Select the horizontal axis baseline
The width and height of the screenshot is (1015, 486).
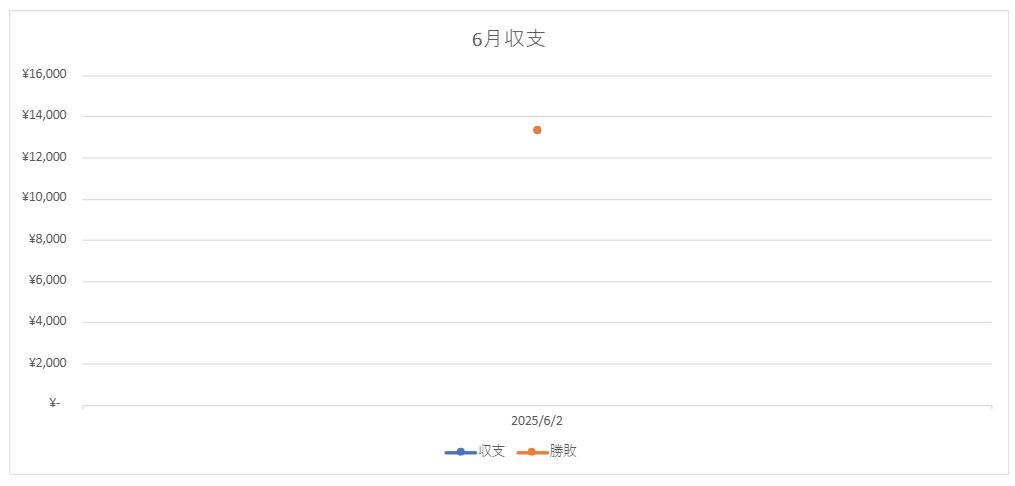point(537,406)
